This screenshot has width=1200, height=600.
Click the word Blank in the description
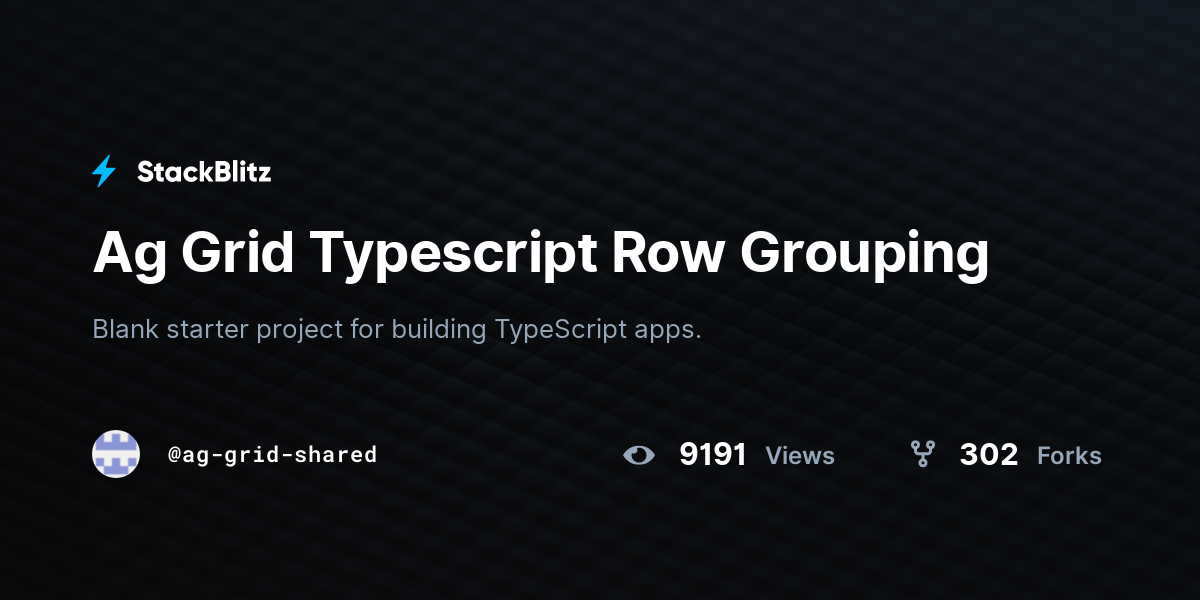point(127,330)
